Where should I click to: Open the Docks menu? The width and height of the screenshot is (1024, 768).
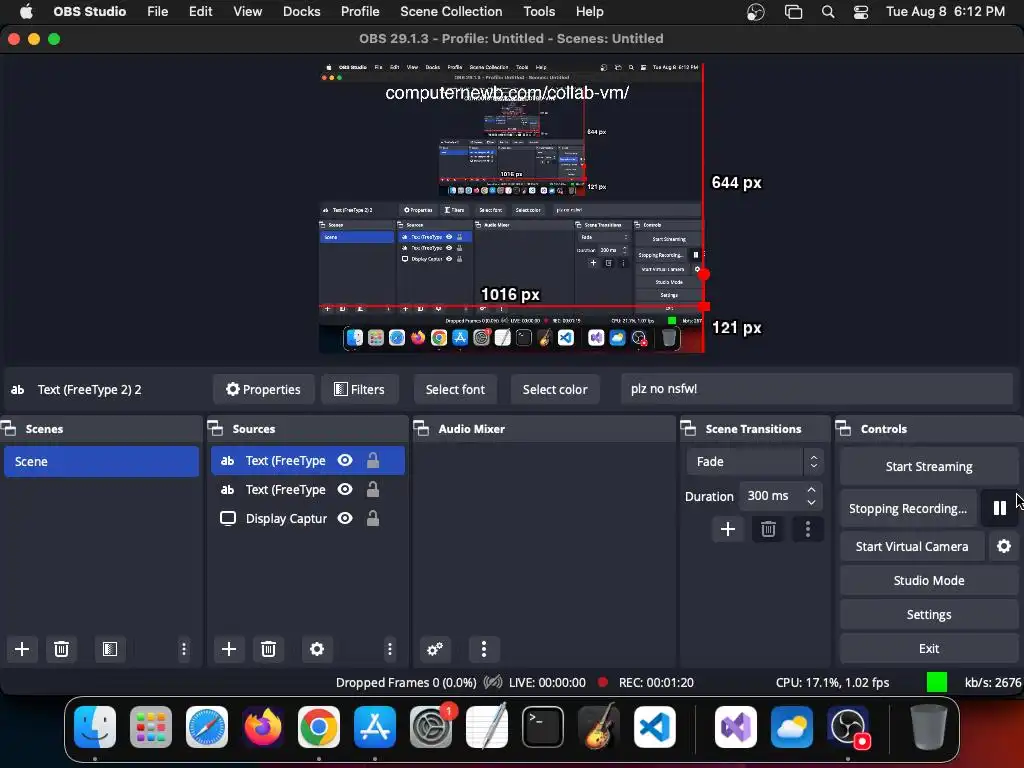[302, 12]
